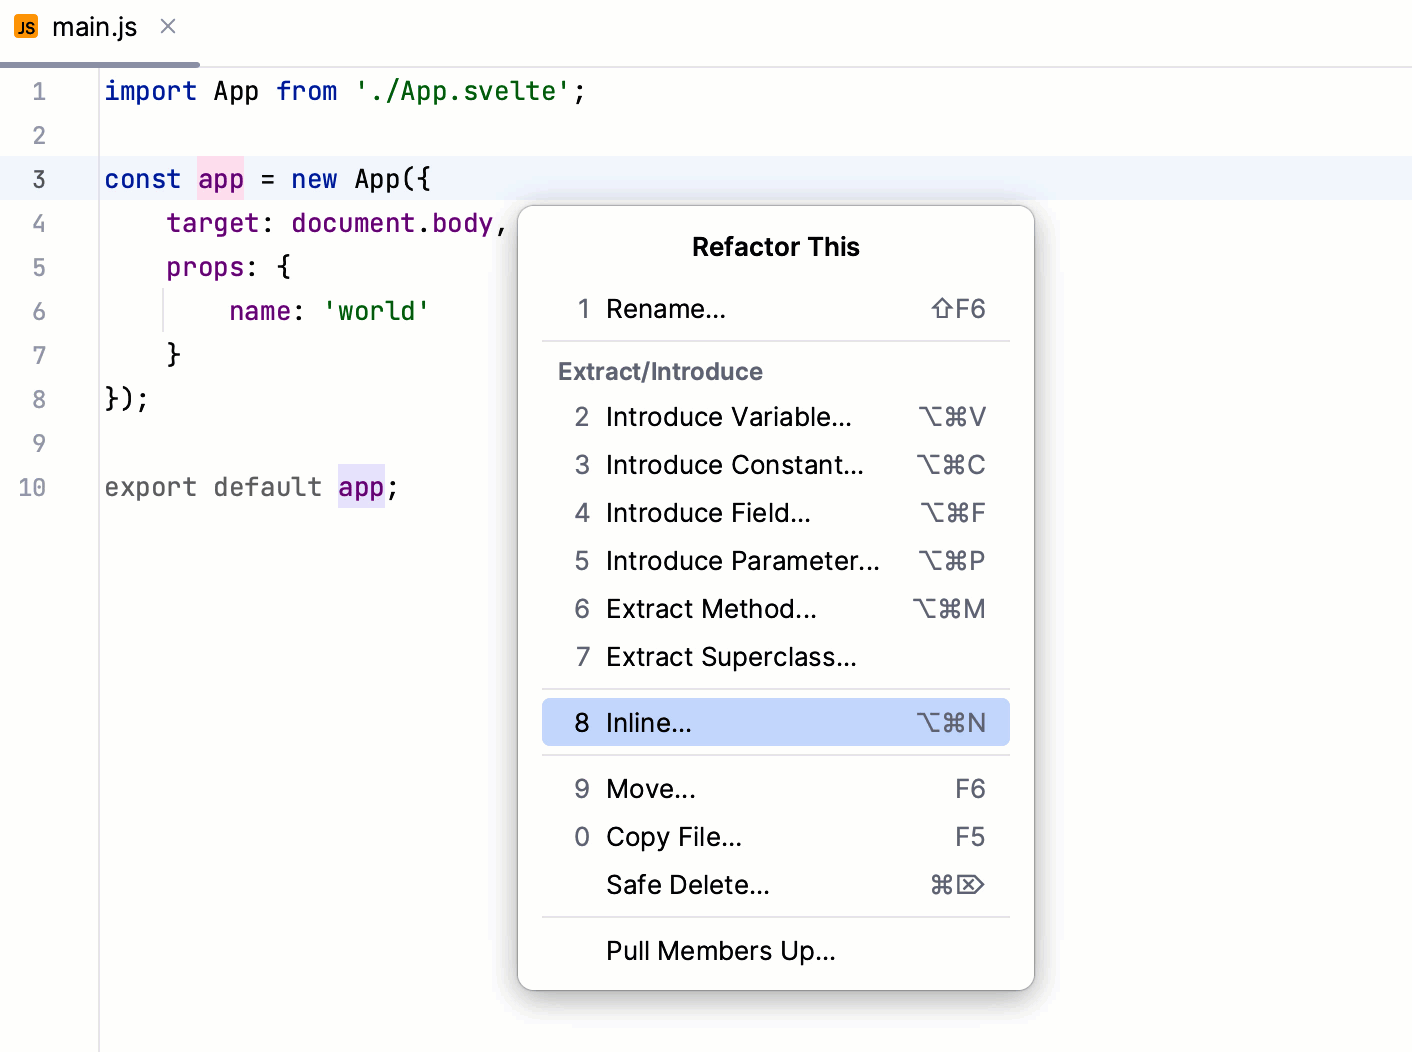
Task: Choose Introduce Variable from the menu
Action: [x=728, y=417]
